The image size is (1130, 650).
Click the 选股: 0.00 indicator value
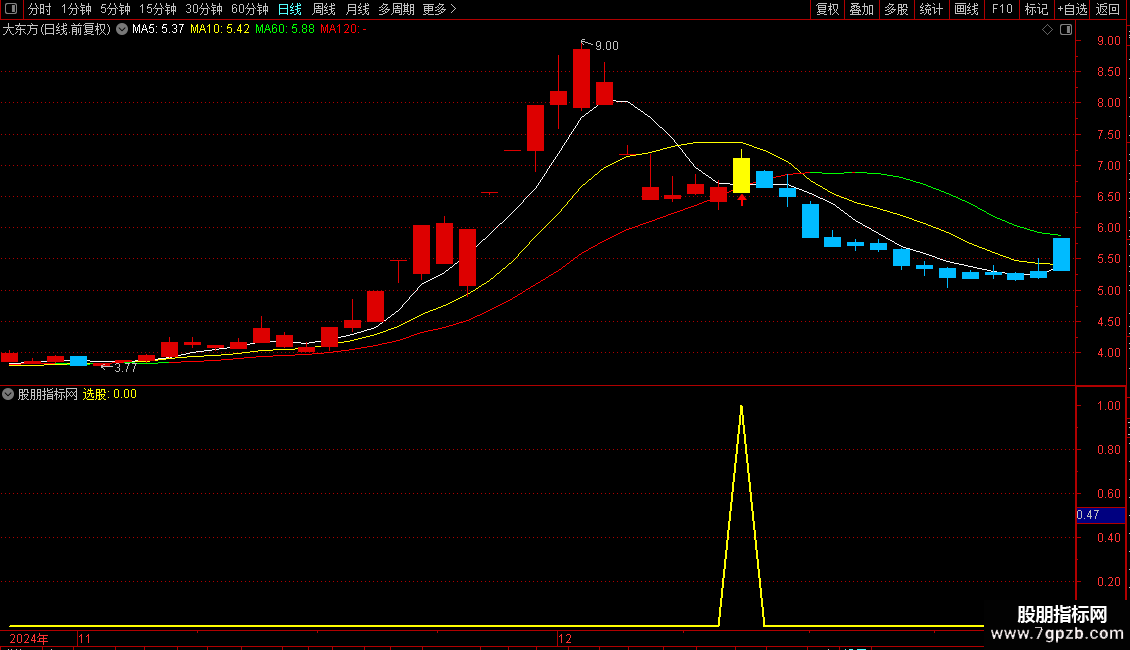[x=110, y=394]
